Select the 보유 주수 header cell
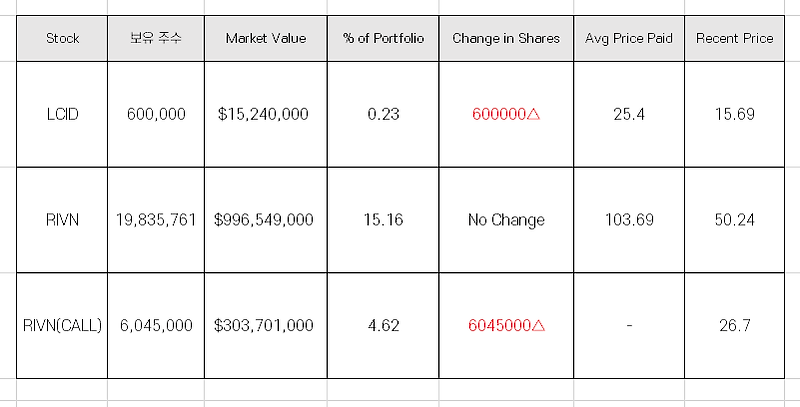Image resolution: width=800 pixels, height=407 pixels. click(x=156, y=39)
